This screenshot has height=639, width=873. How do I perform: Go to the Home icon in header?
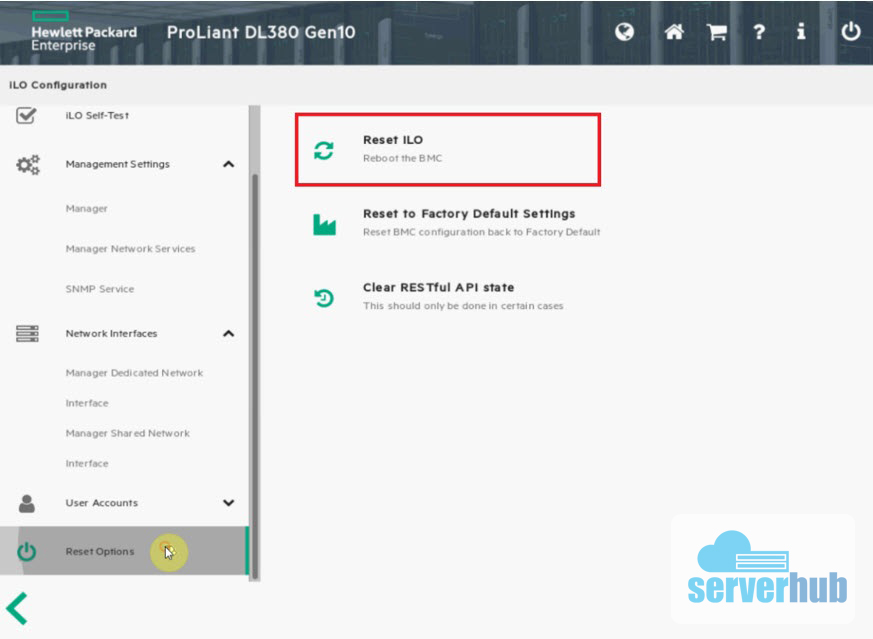click(674, 32)
